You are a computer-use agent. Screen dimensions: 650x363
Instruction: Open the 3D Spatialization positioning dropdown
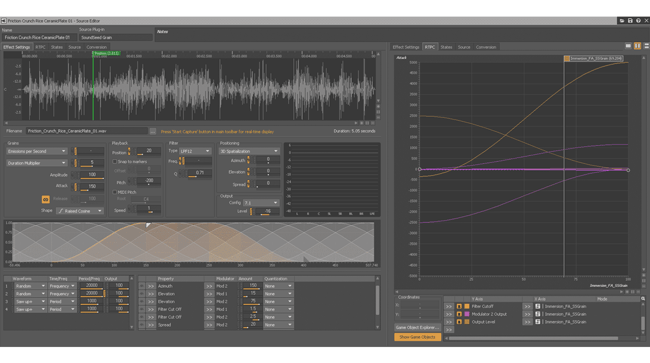249,151
